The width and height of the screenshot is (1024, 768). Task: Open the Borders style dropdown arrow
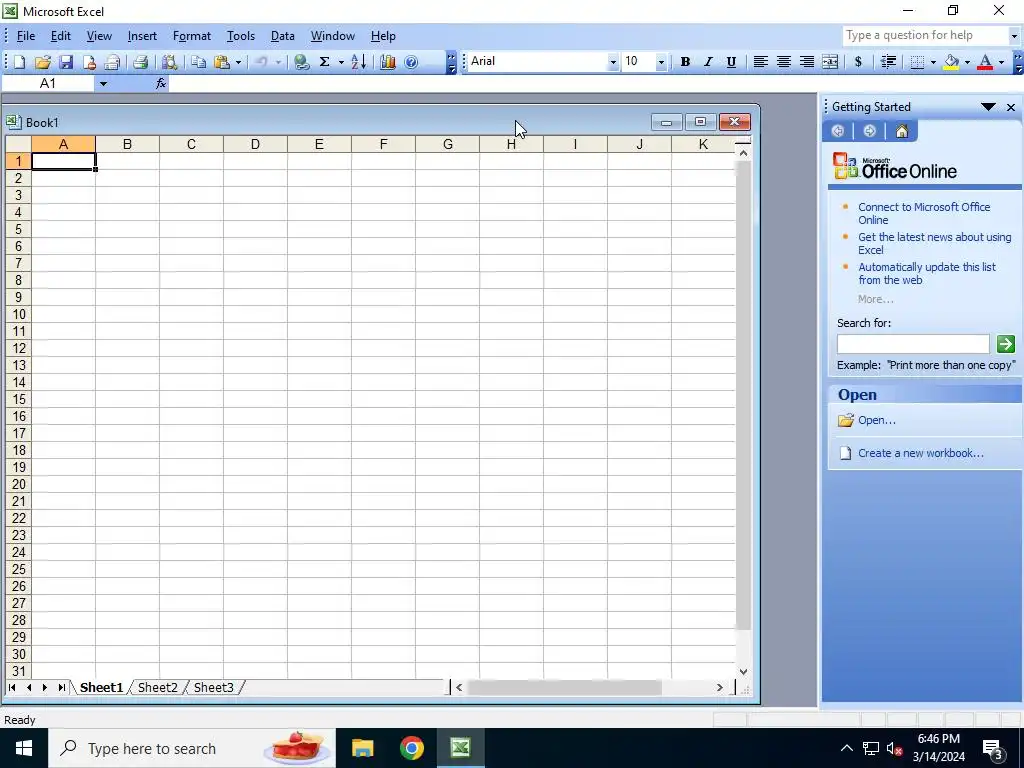click(933, 62)
